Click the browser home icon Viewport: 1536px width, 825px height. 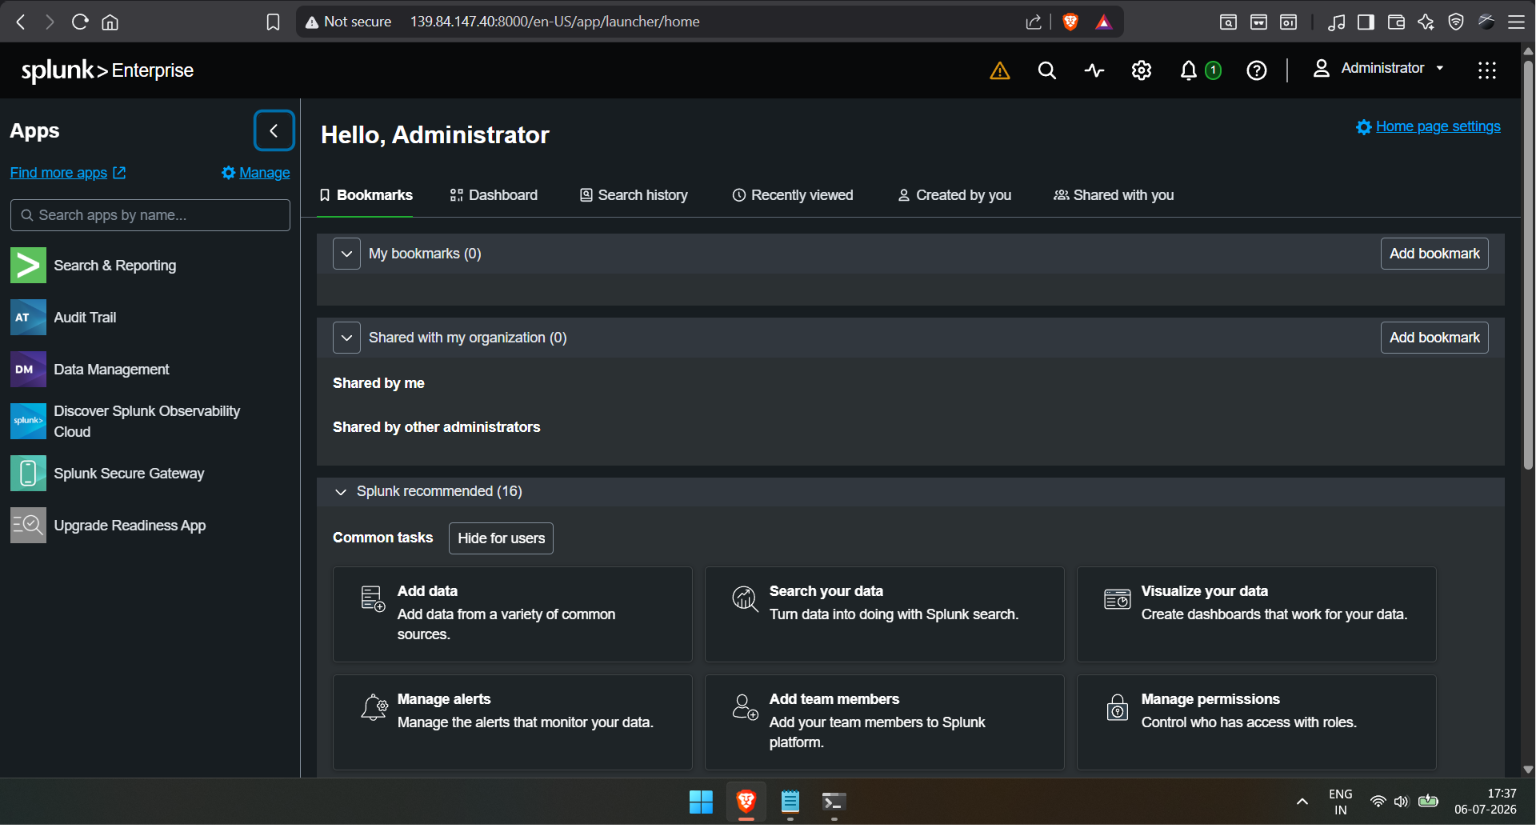point(111,22)
